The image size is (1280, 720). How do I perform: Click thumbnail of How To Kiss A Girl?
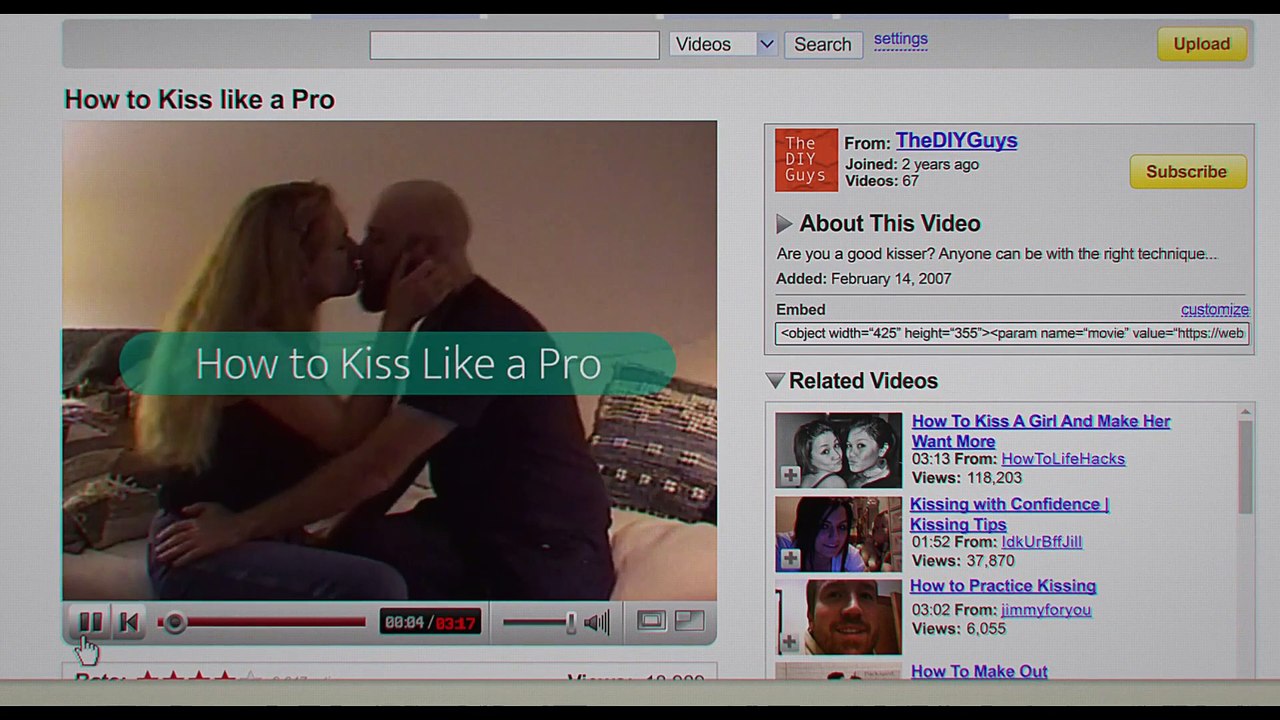click(838, 450)
